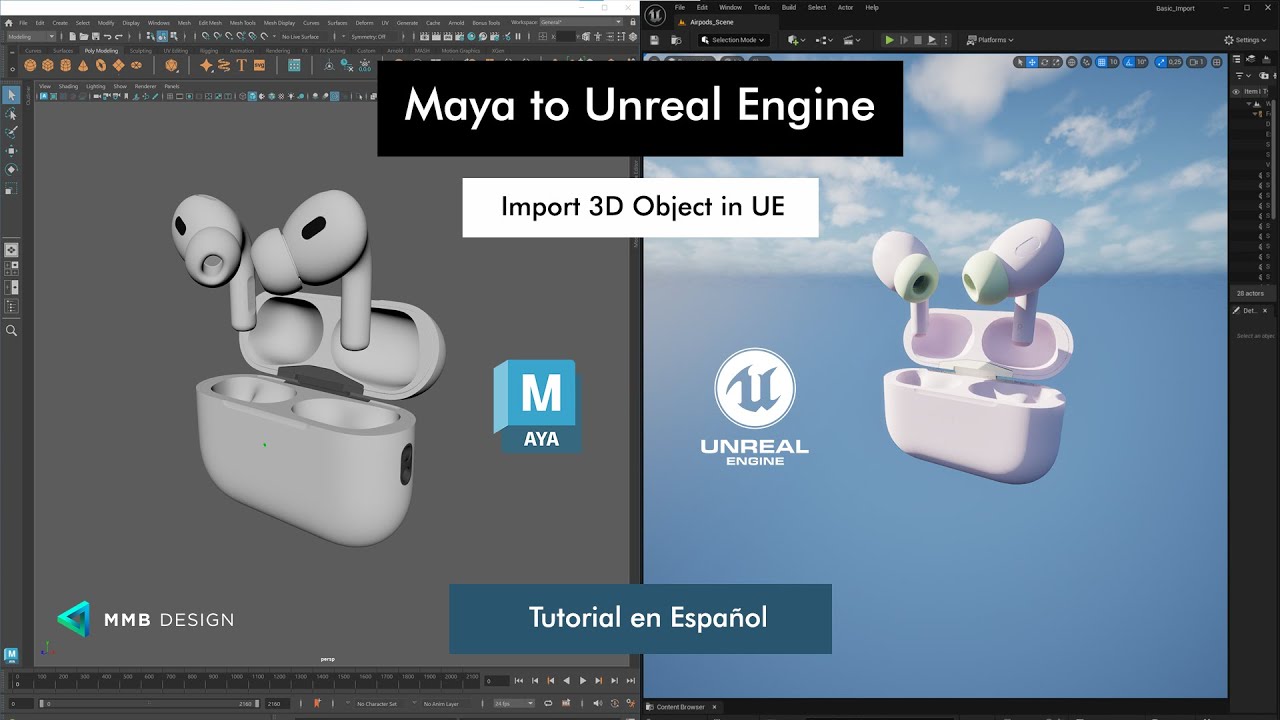Click Maya's bookmark icon on range bar
Screen dimensions: 1280x720
point(317,704)
